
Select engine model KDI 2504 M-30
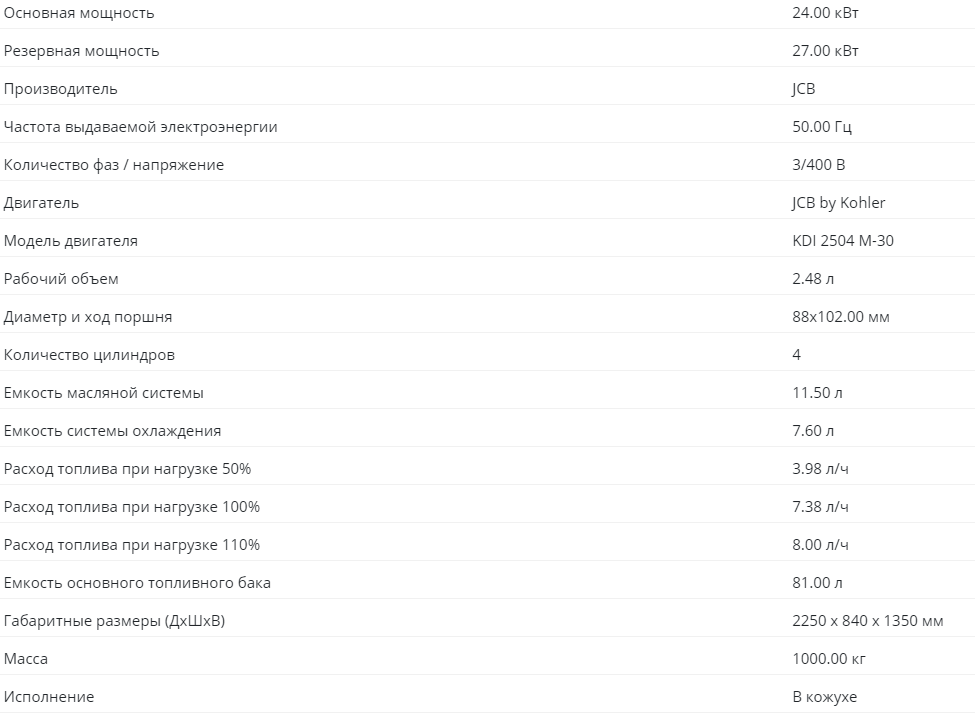pyautogui.click(x=843, y=241)
